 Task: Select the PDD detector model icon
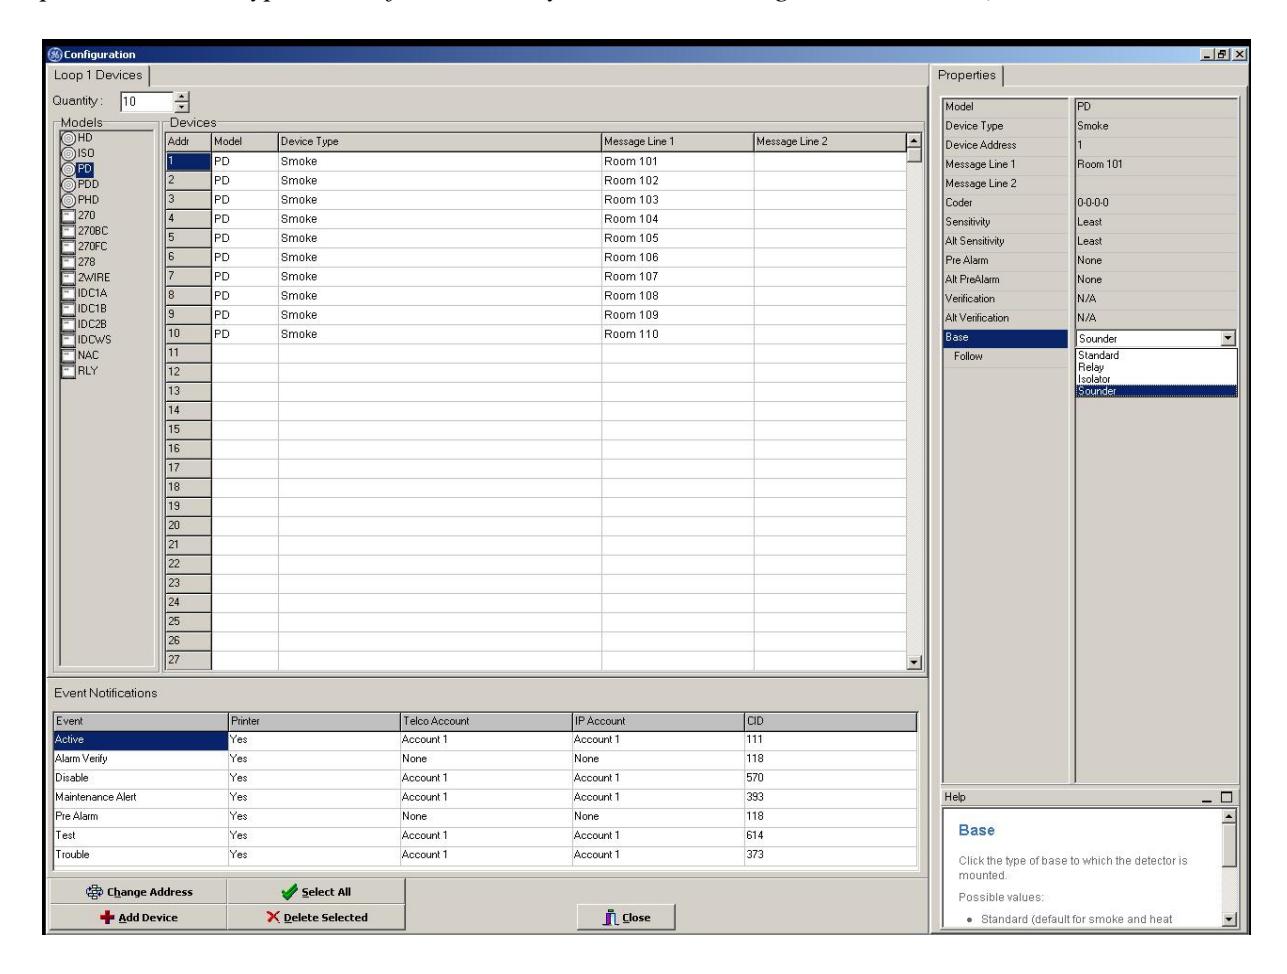pos(69,185)
